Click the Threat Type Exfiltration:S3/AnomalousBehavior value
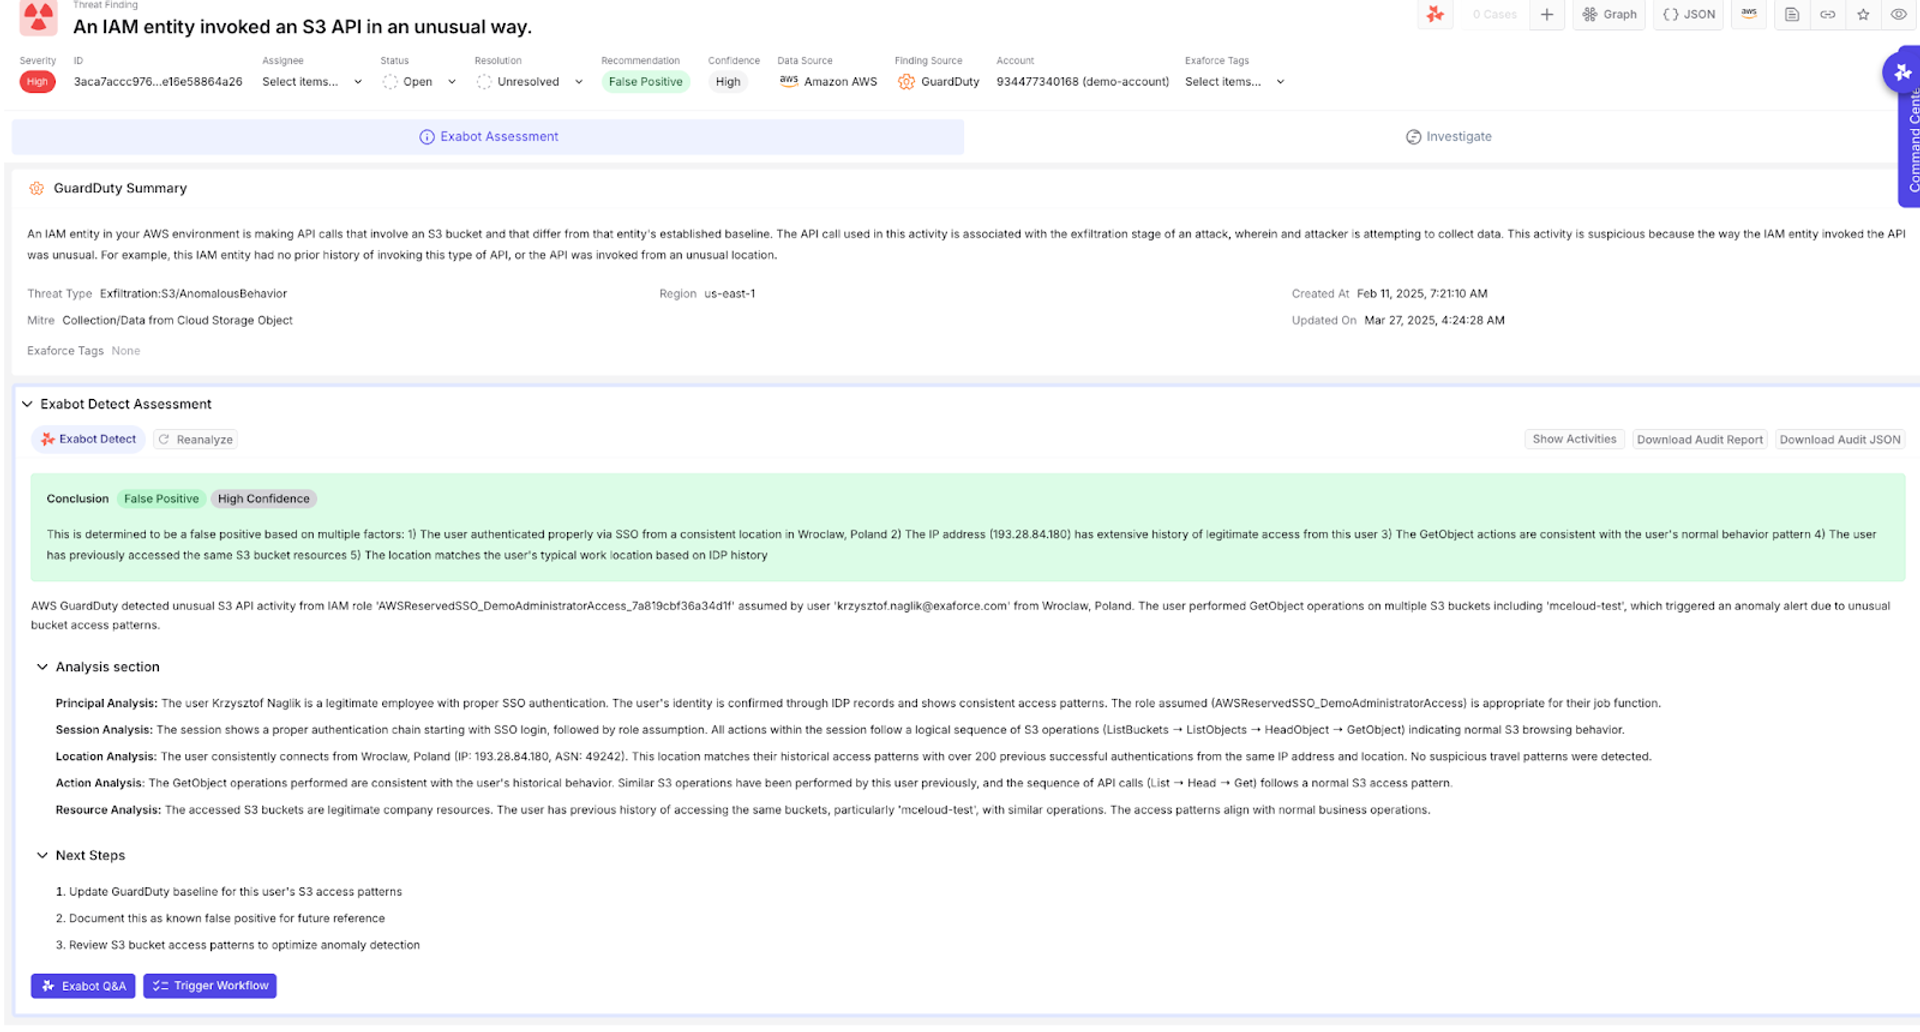This screenshot has width=1920, height=1032. 193,294
